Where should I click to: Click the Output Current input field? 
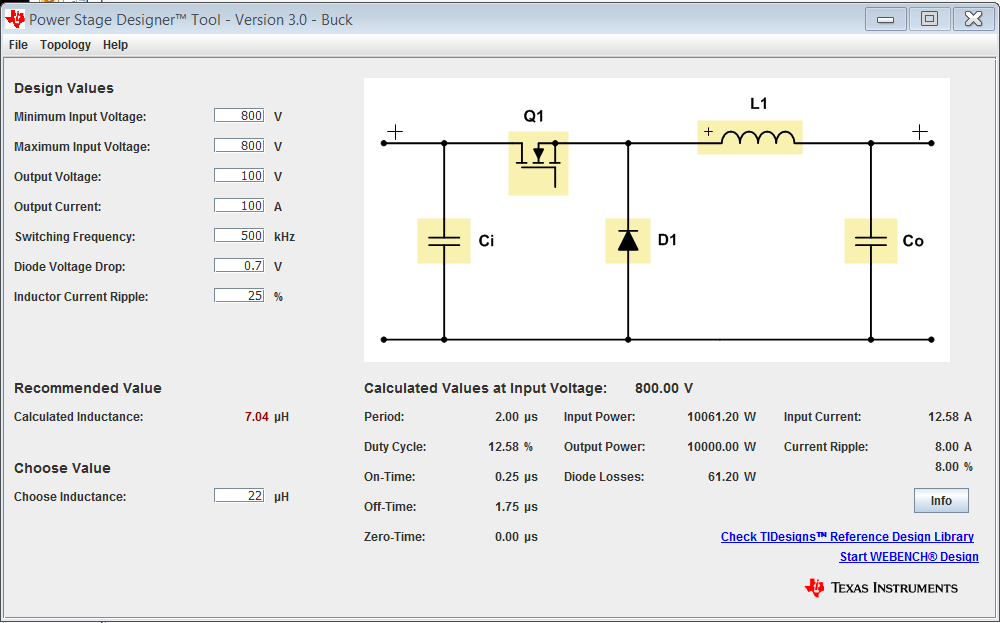tap(239, 205)
